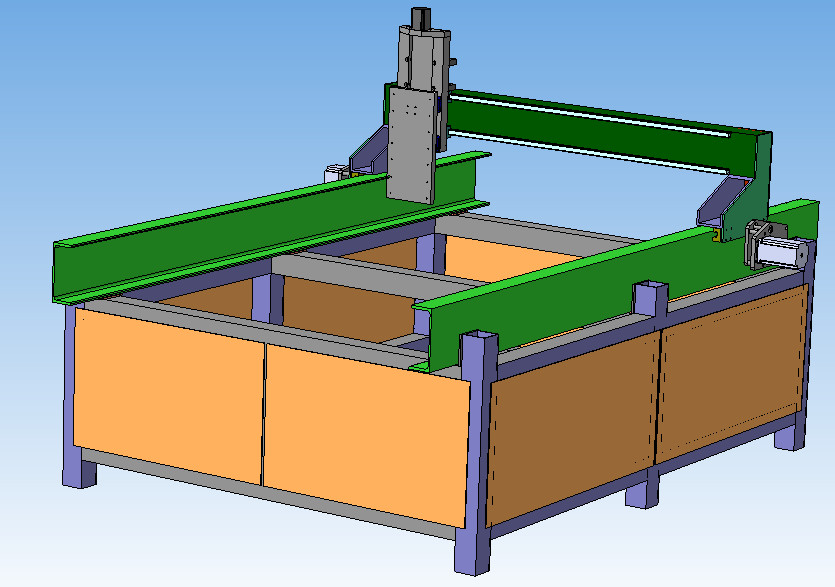The width and height of the screenshot is (835, 587).
Task: Select the rear right leg foot
Action: [x=790, y=432]
